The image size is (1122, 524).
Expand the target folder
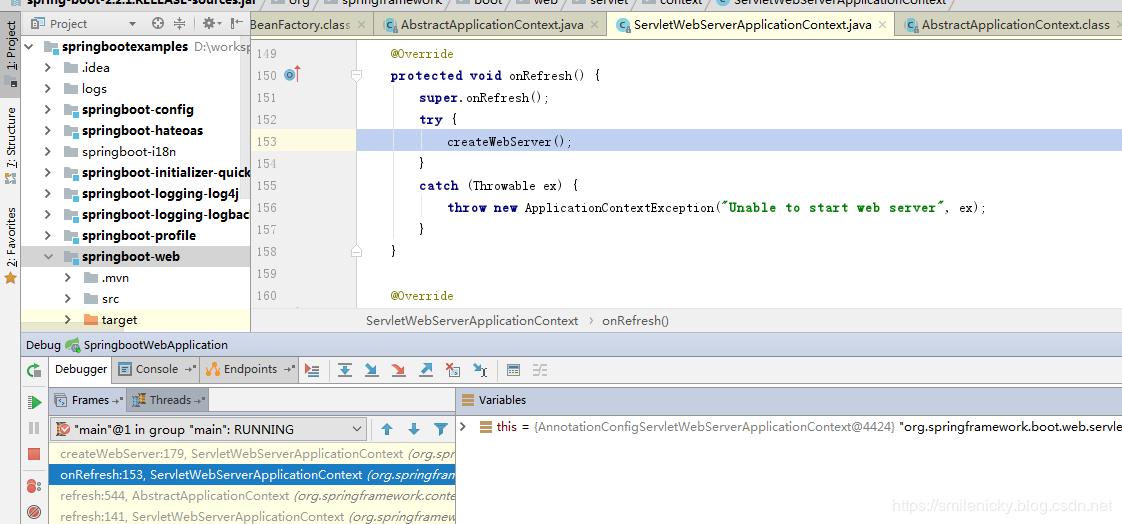(x=68, y=319)
